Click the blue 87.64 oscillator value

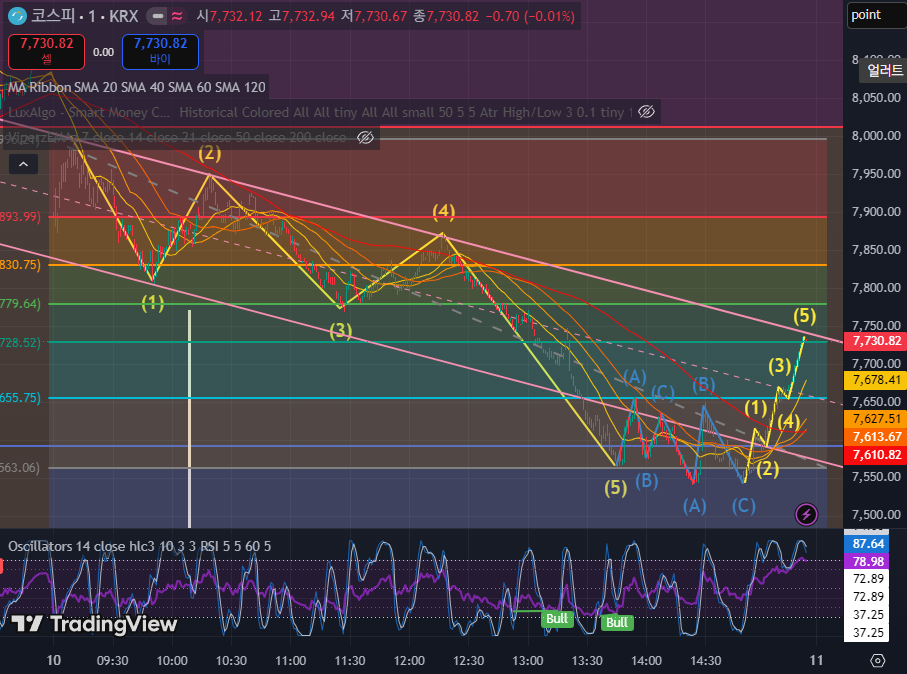pyautogui.click(x=868, y=543)
